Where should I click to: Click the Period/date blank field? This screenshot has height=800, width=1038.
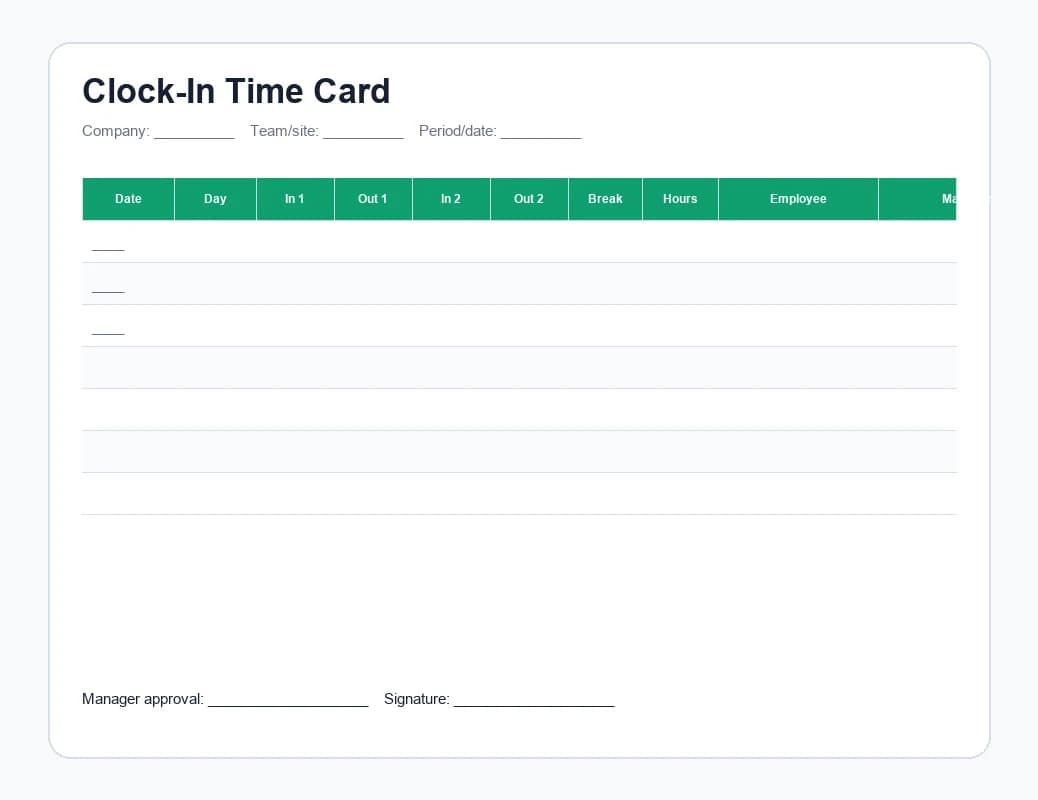(x=541, y=132)
